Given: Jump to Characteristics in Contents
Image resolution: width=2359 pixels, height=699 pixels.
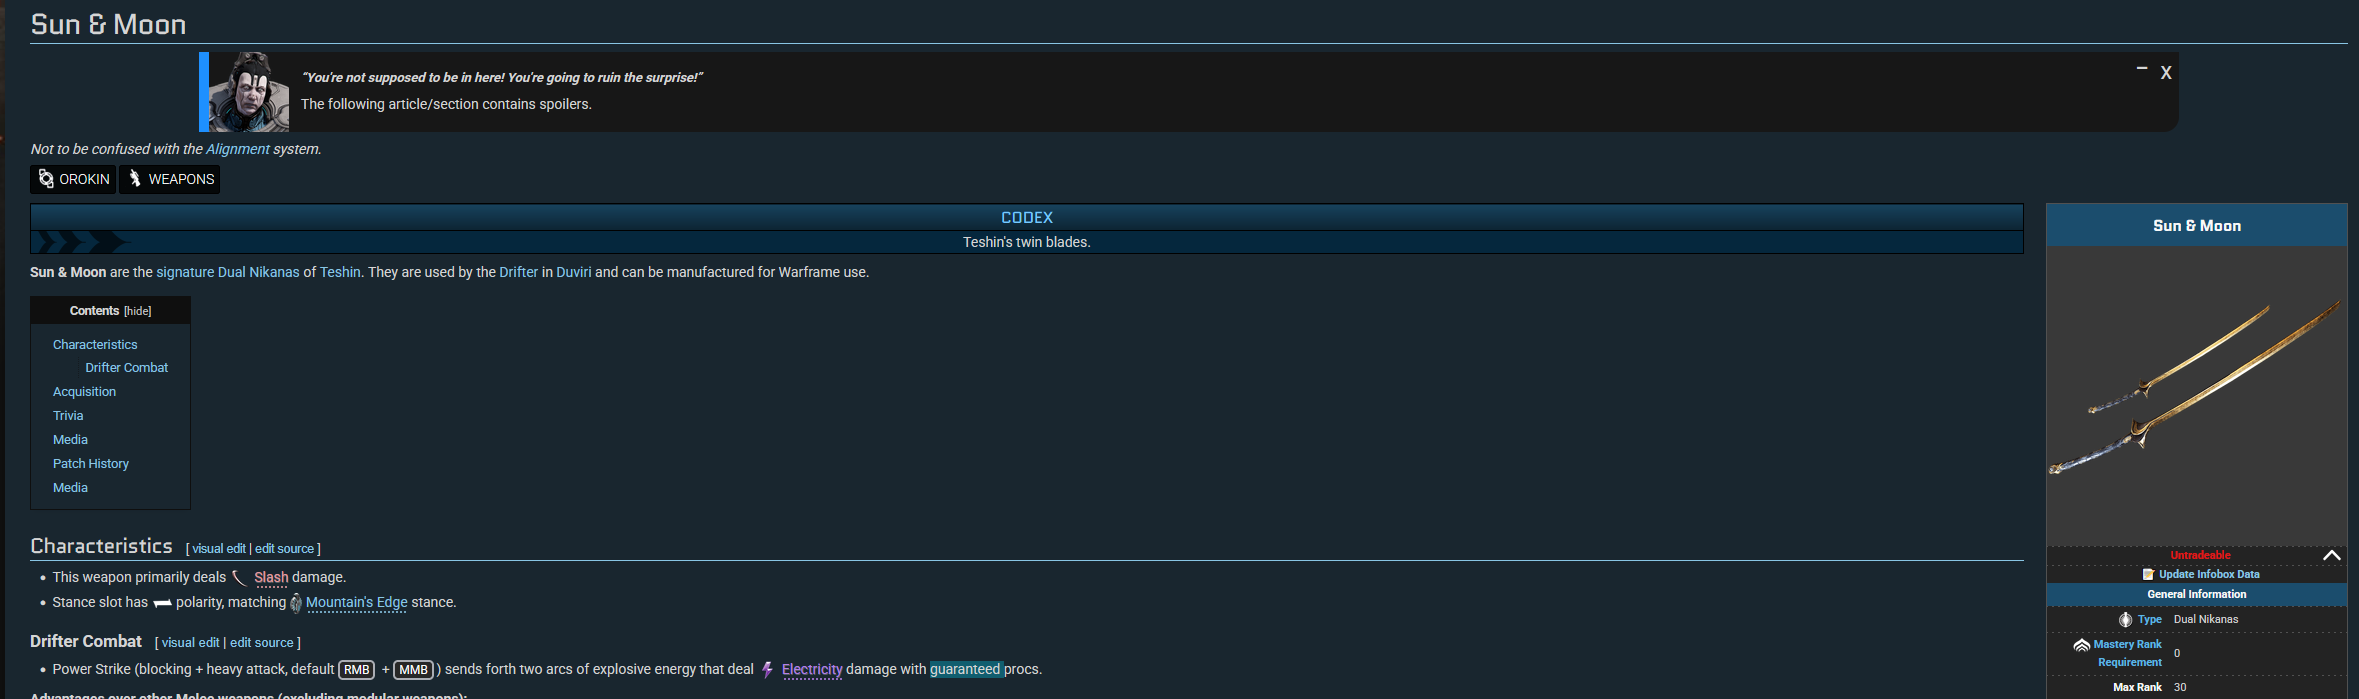Looking at the screenshot, I should coord(95,344).
